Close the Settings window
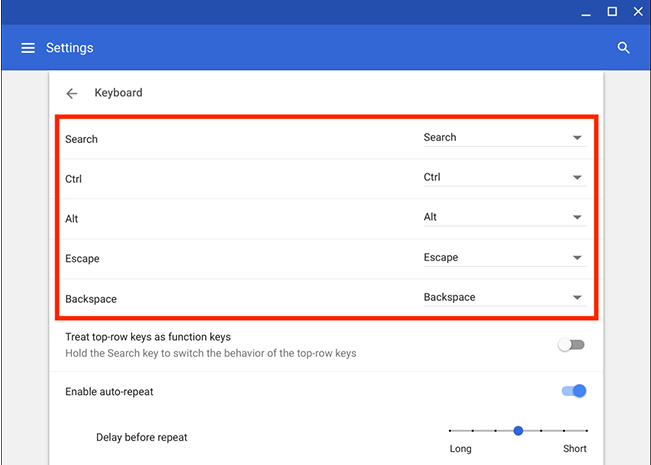Screen dimensions: 651x465 [x=638, y=11]
